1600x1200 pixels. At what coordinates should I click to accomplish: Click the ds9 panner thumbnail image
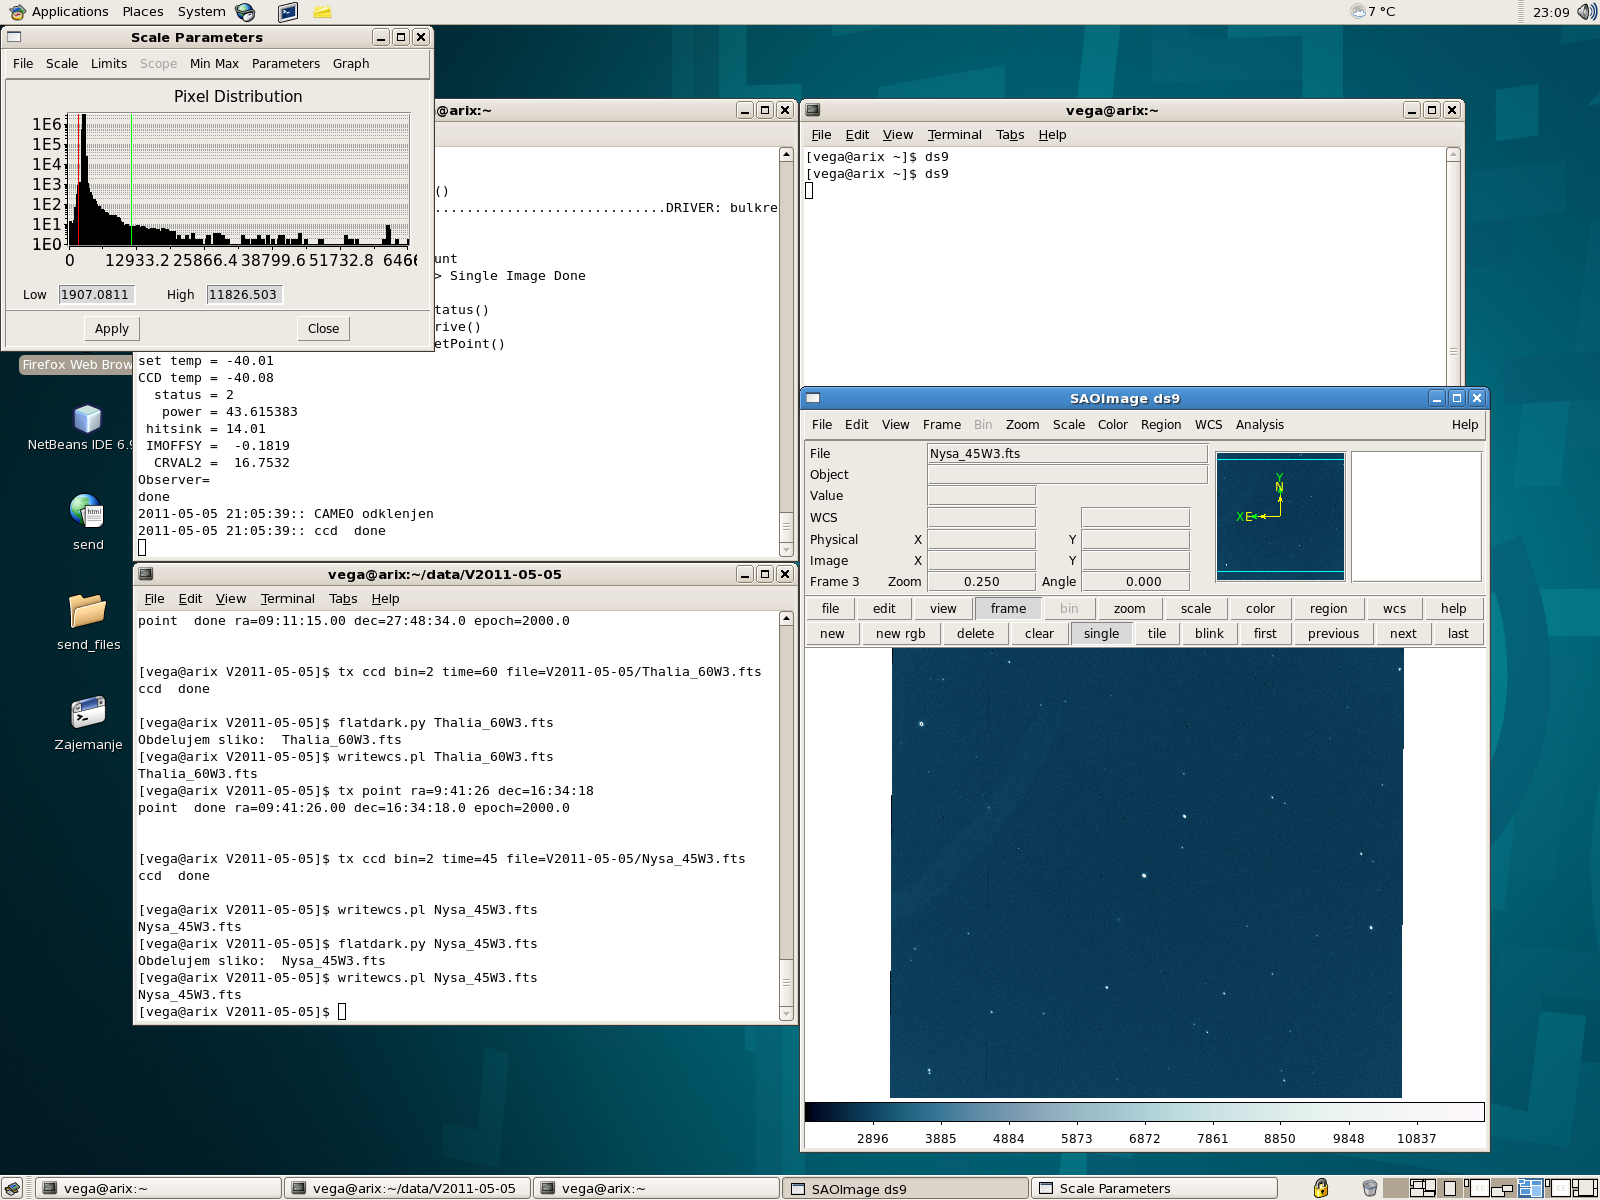pos(1280,516)
